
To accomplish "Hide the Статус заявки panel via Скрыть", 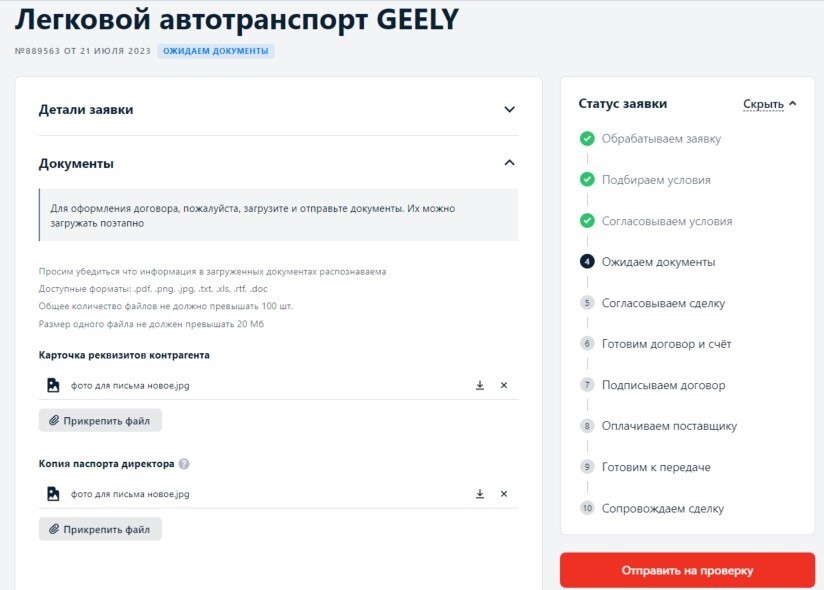I will coord(769,103).
